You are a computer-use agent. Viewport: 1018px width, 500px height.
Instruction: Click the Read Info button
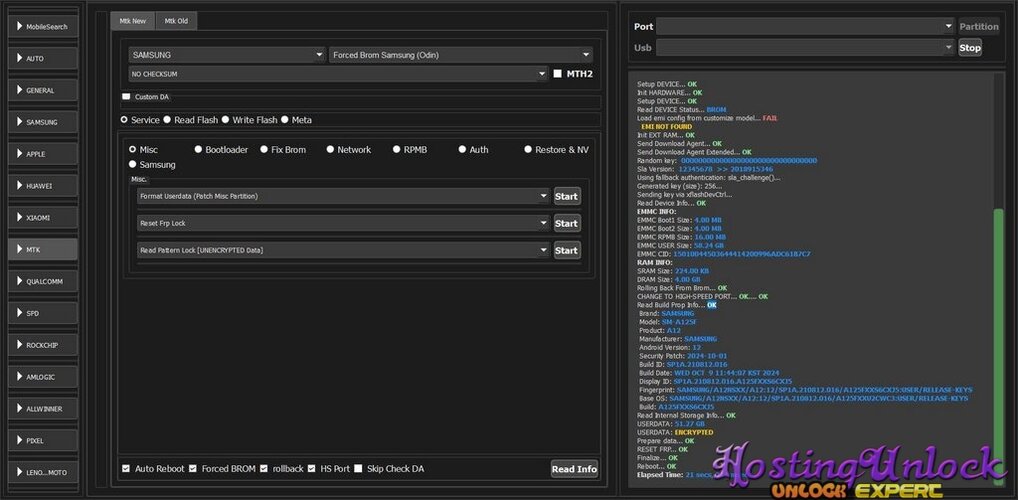click(574, 469)
